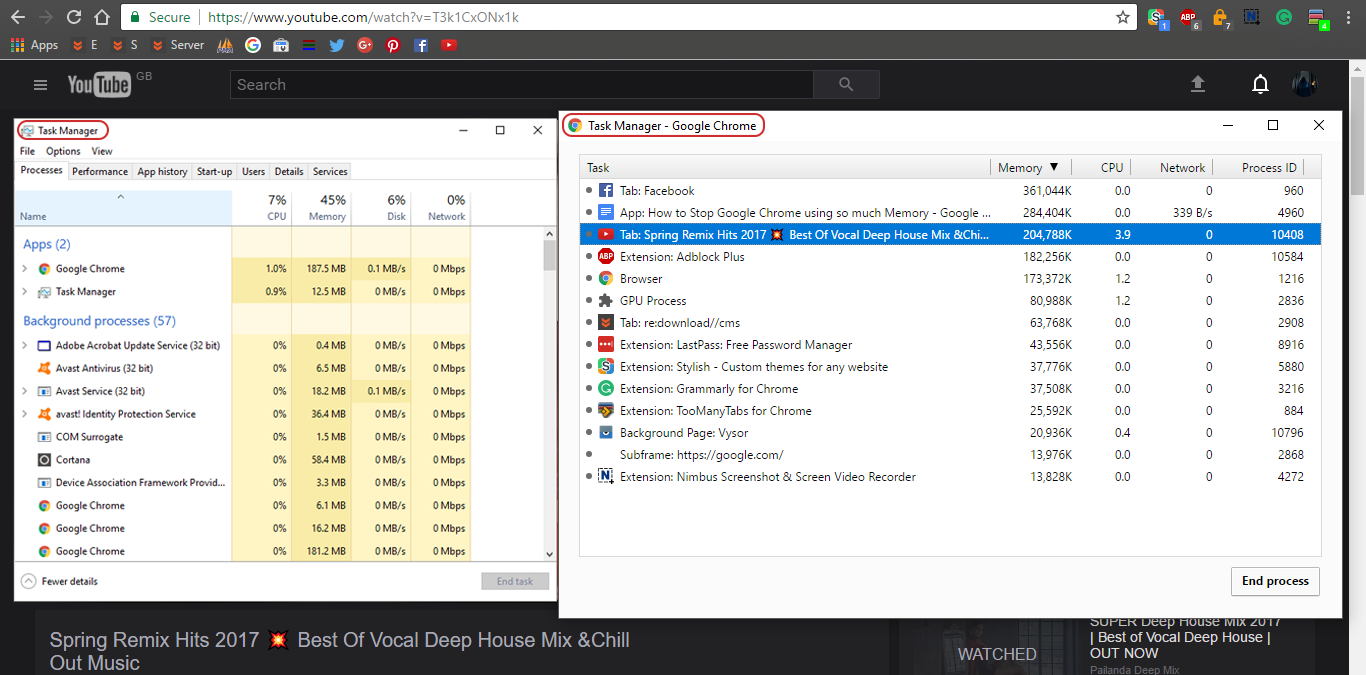
Task: Select the Tab: Facebook row
Action: [x=950, y=191]
